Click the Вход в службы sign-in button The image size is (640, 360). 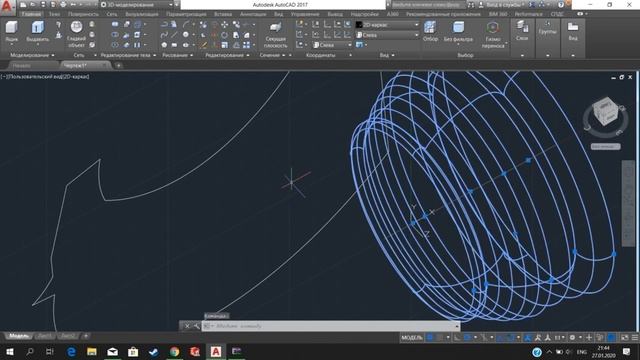point(502,4)
